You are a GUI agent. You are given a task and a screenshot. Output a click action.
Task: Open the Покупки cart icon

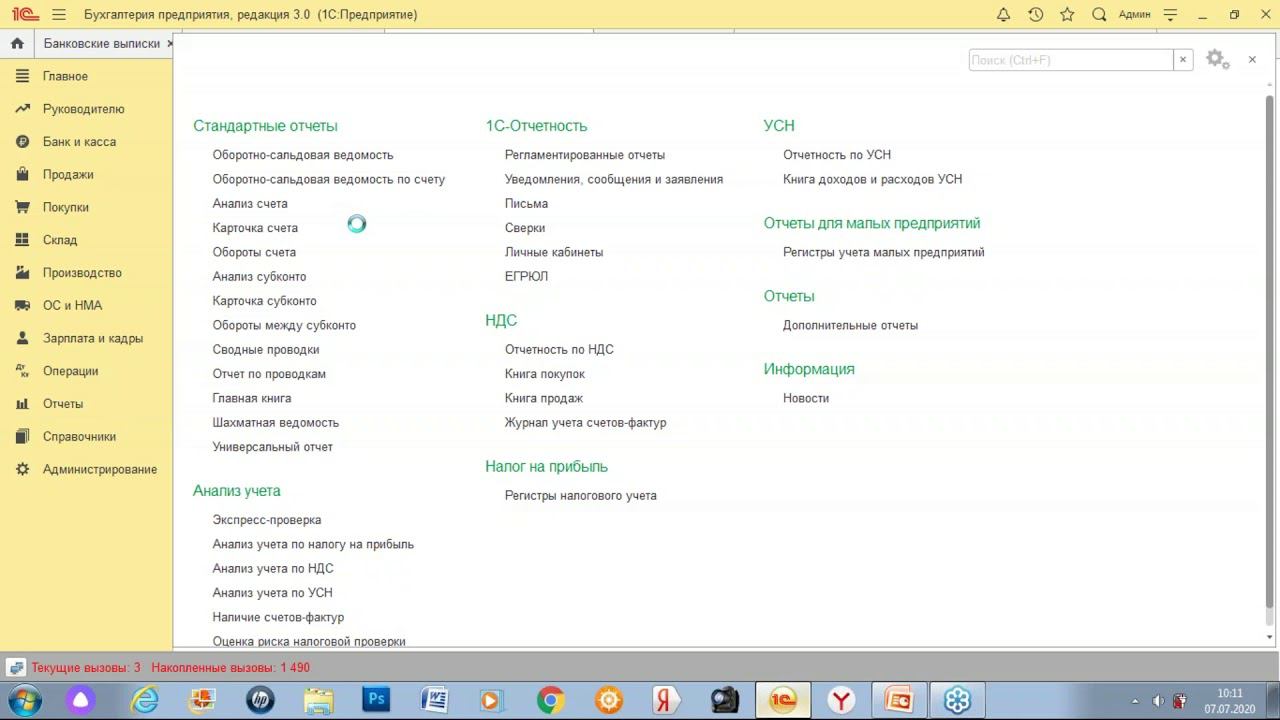tap(22, 207)
